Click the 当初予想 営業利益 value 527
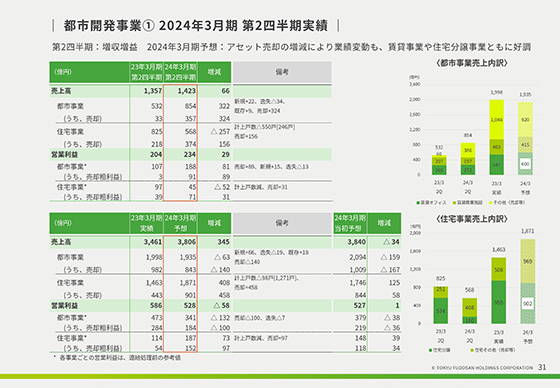560x388 pixels. pos(360,305)
